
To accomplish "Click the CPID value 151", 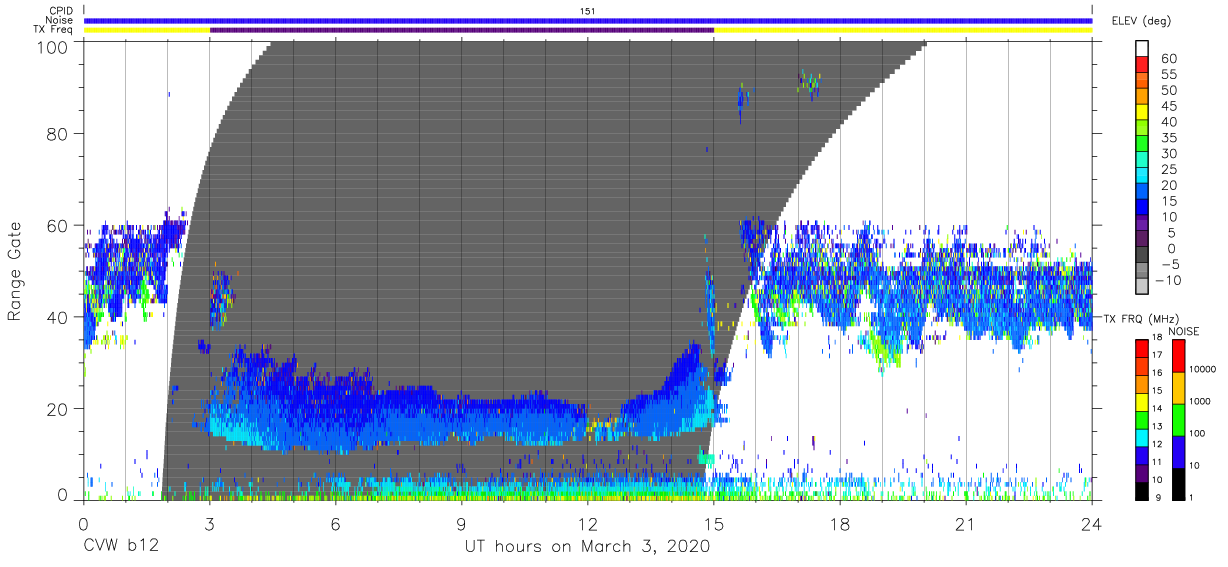I will (587, 10).
